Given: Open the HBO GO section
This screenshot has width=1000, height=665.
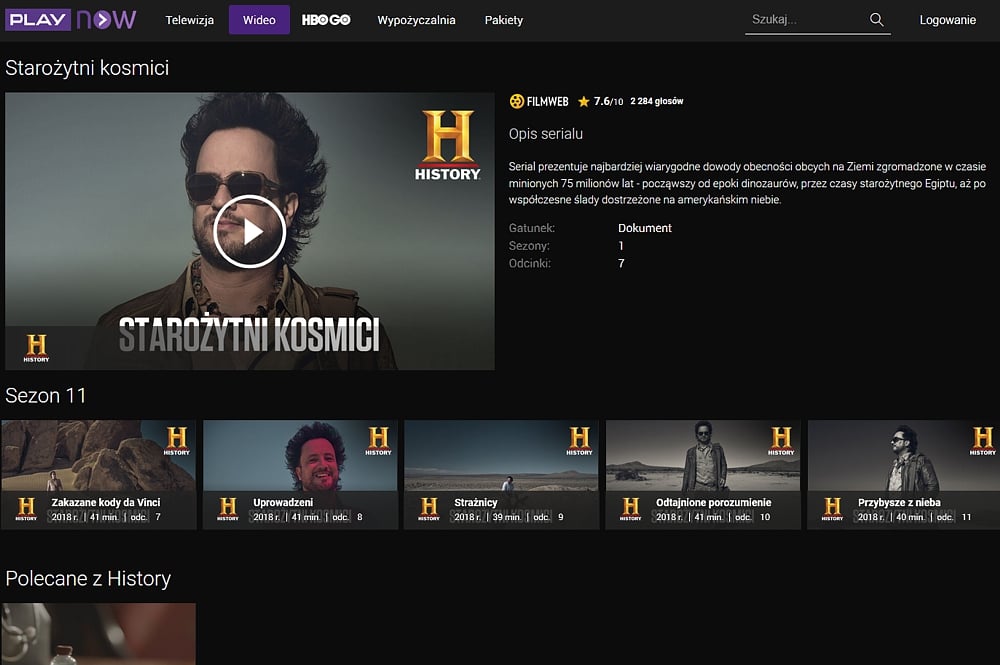Looking at the screenshot, I should point(326,20).
